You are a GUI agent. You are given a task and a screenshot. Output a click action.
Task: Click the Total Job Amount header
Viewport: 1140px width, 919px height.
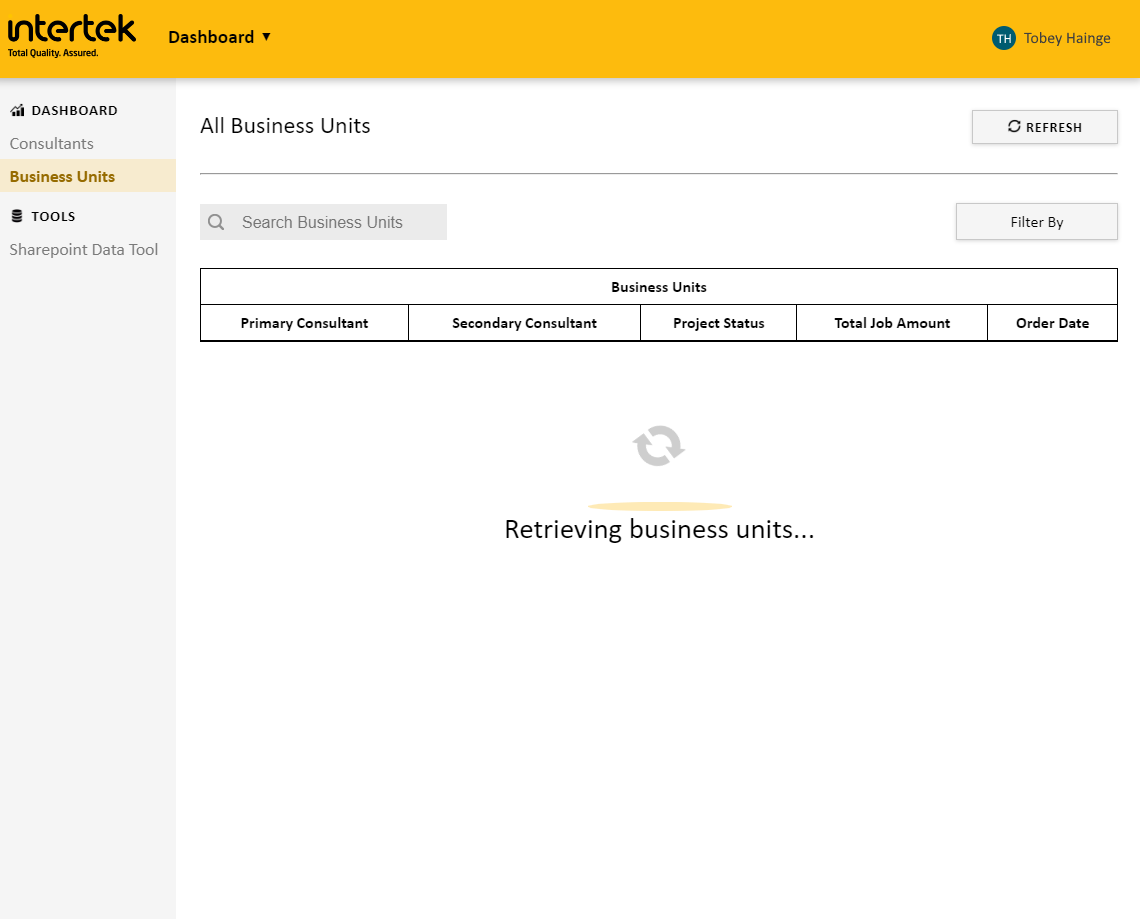tap(892, 323)
